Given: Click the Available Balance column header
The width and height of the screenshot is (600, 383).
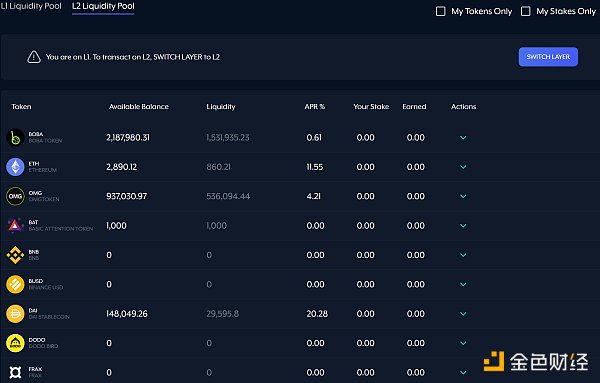Looking at the screenshot, I should click(139, 107).
